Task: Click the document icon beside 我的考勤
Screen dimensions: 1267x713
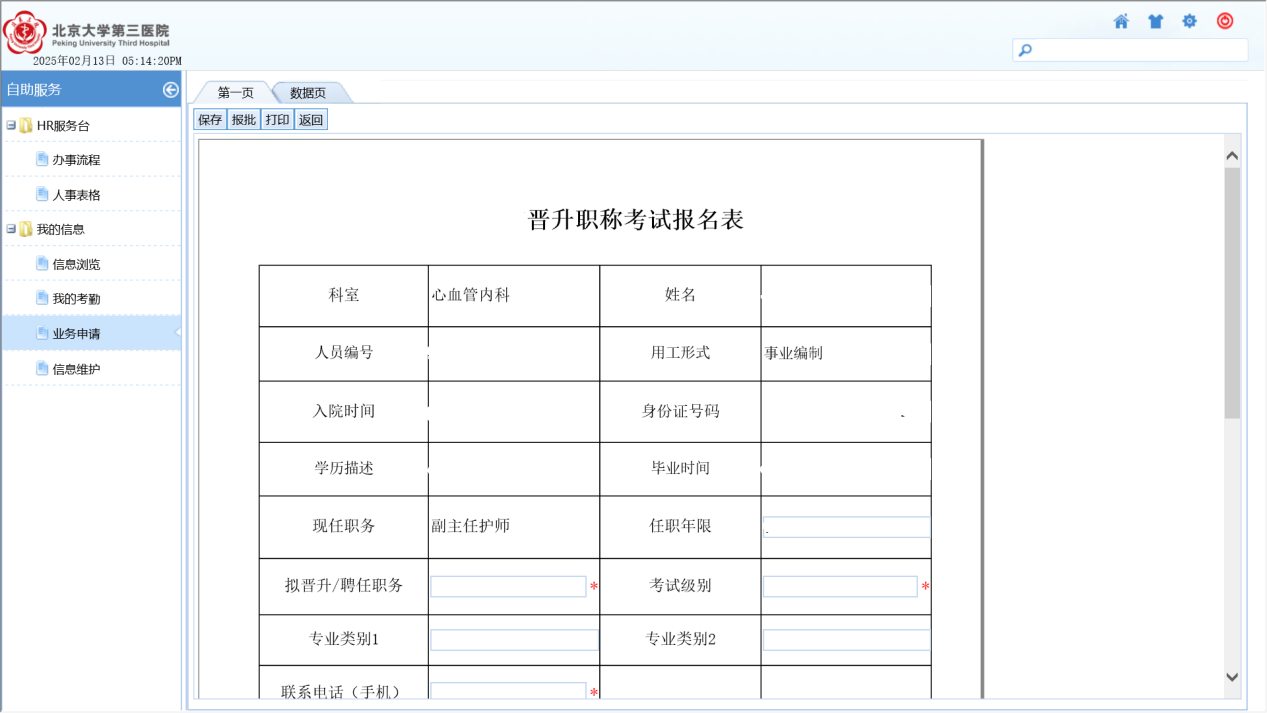Action: [42, 298]
